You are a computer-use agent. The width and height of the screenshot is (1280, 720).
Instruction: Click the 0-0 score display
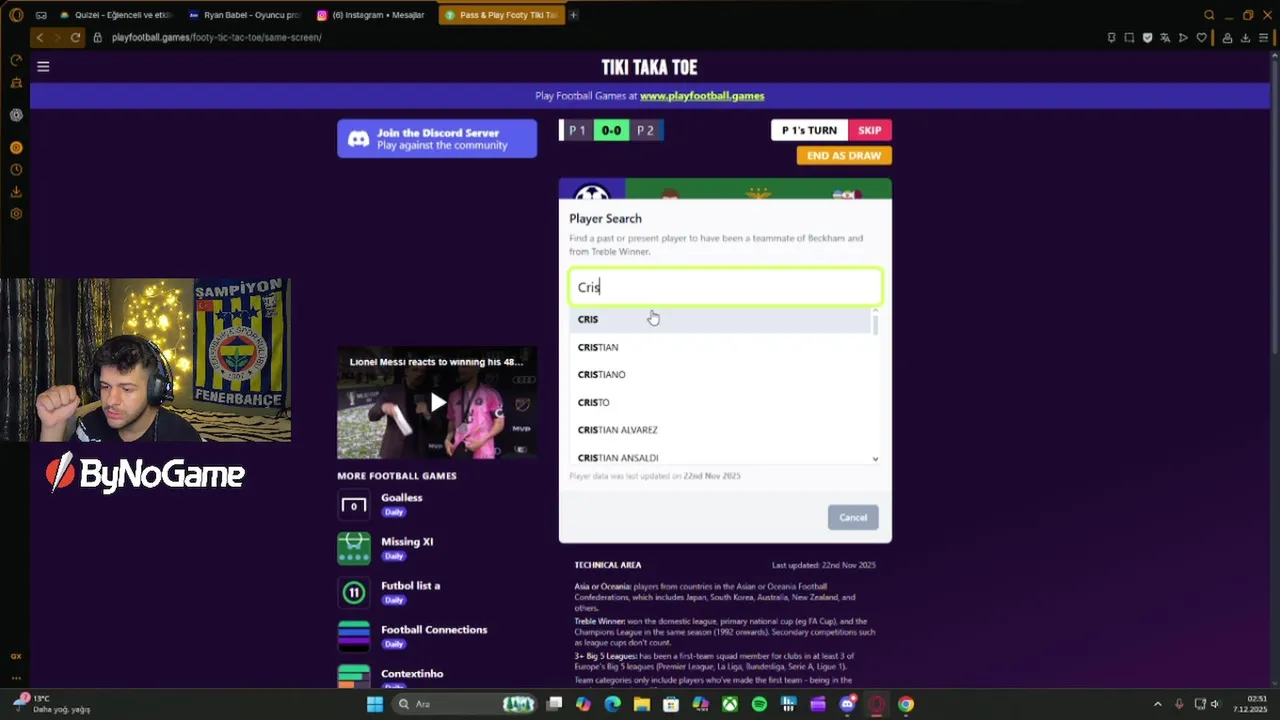[611, 130]
